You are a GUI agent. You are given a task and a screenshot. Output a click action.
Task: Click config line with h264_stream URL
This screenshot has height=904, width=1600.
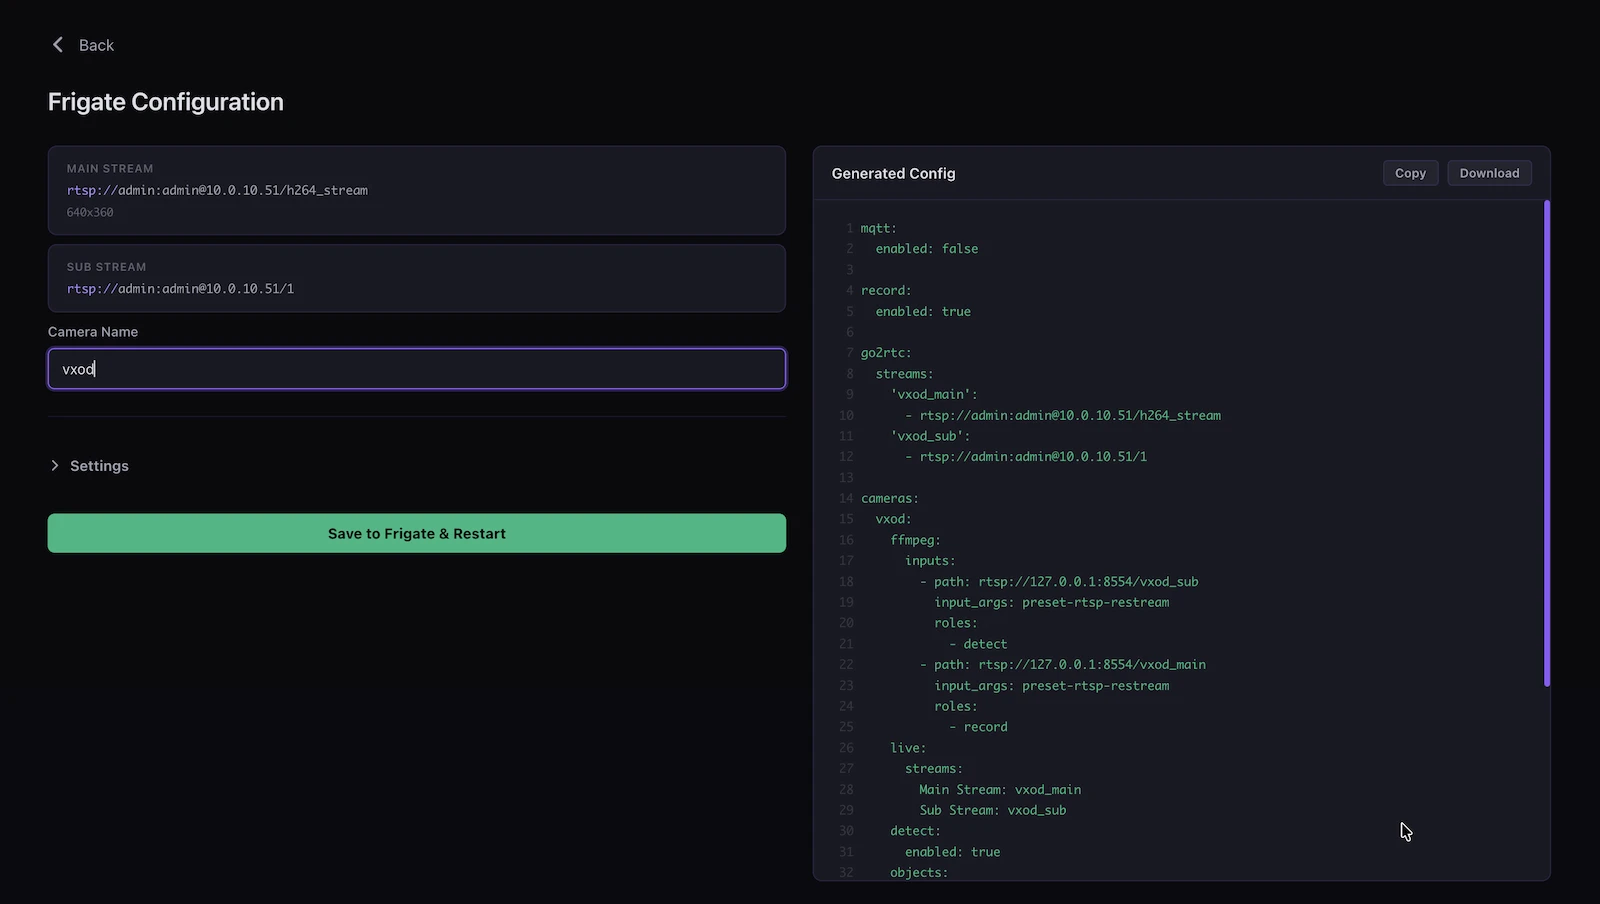point(1063,415)
